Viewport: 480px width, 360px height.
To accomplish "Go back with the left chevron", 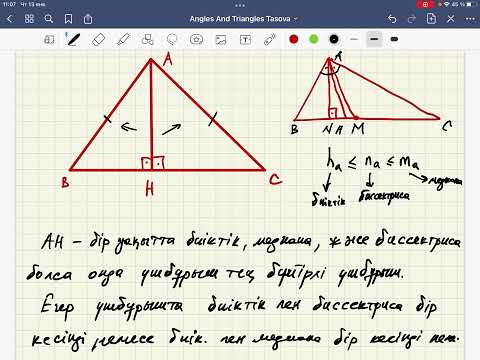I will 10,19.
